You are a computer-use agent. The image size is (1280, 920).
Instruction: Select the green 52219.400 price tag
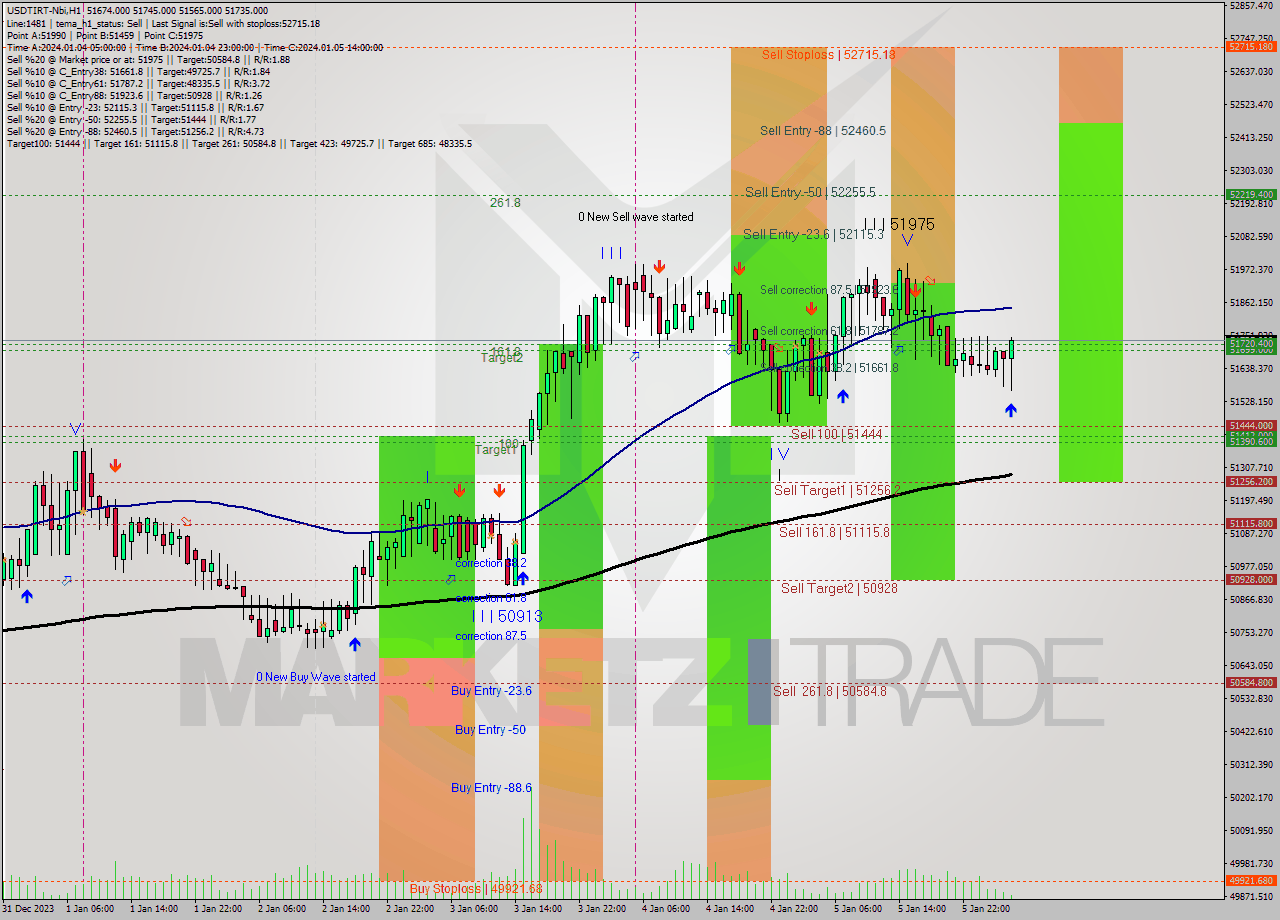[1251, 194]
